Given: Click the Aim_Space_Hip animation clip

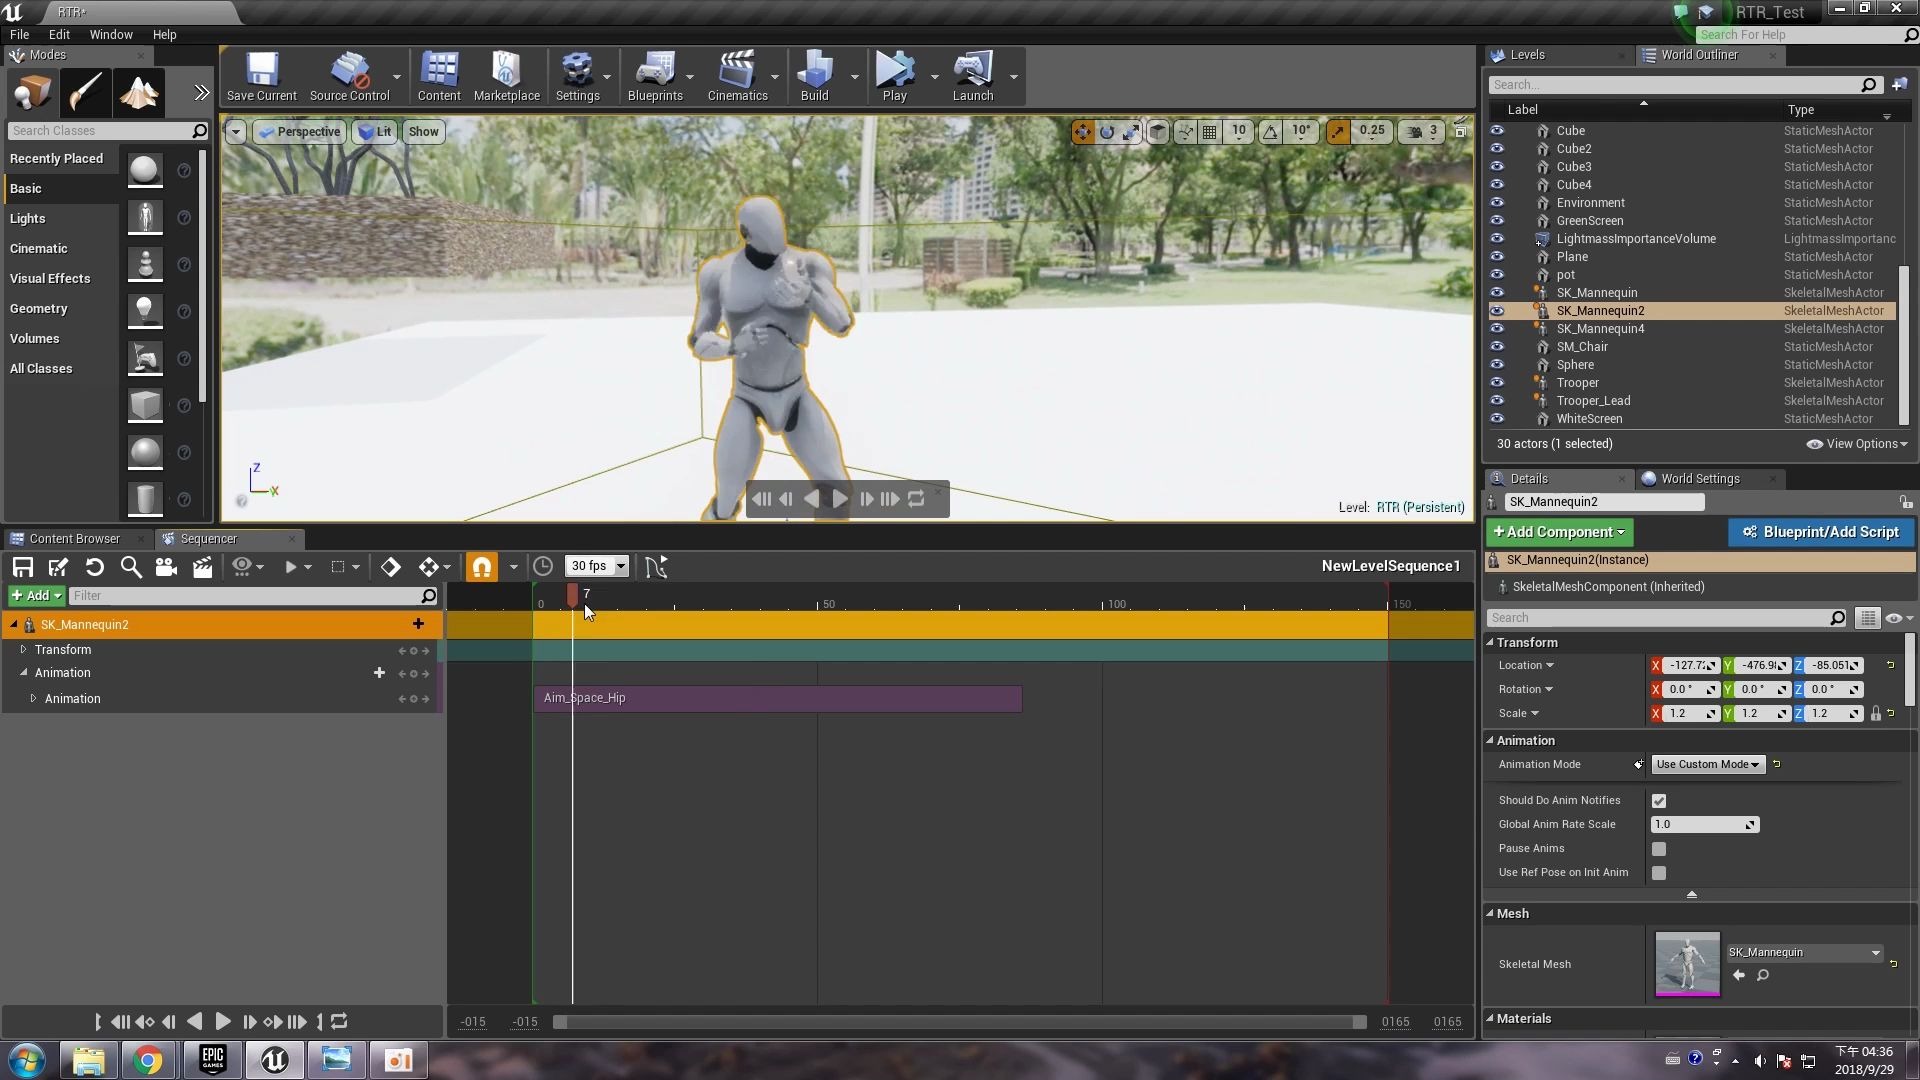Looking at the screenshot, I should (x=779, y=696).
